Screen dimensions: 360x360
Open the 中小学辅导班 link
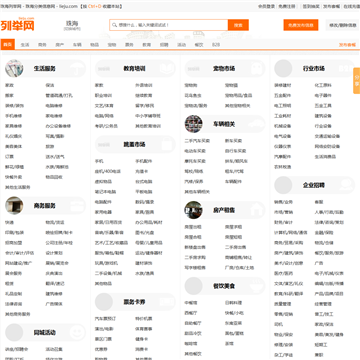pyautogui.click(x=148, y=116)
